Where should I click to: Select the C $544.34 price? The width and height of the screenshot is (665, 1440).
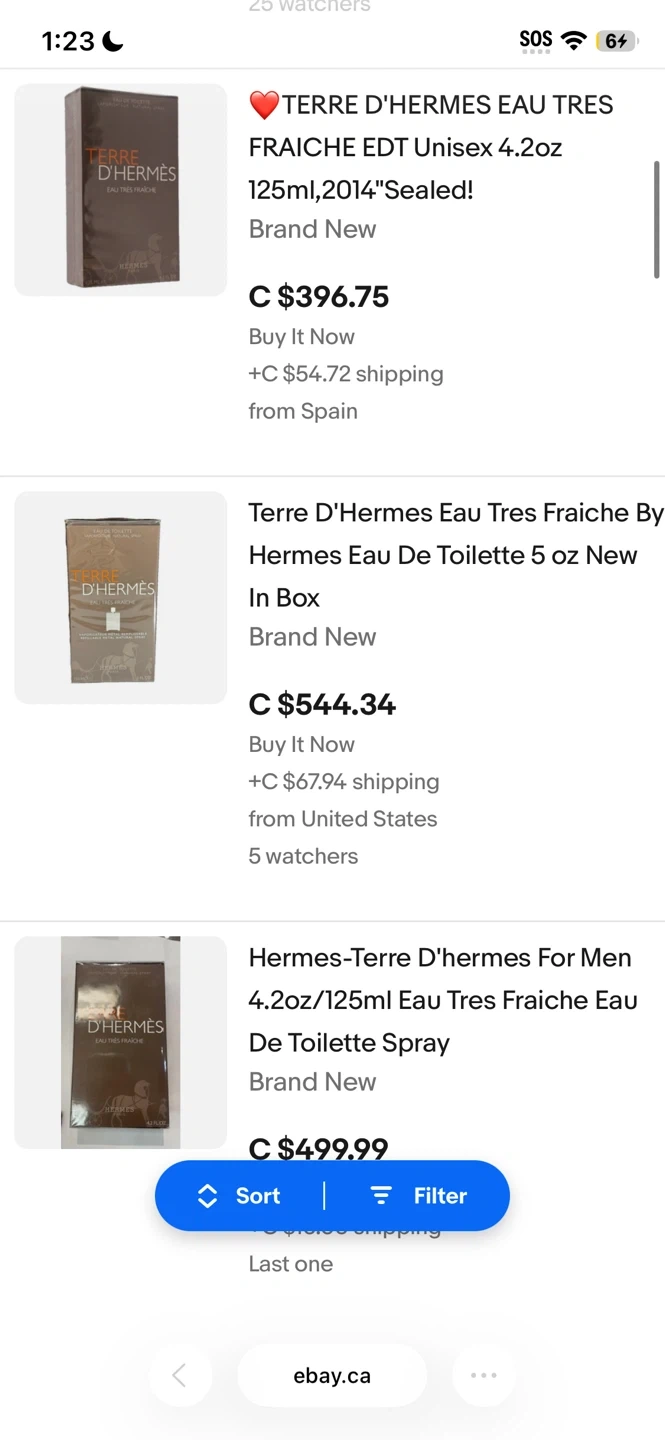[x=322, y=705]
